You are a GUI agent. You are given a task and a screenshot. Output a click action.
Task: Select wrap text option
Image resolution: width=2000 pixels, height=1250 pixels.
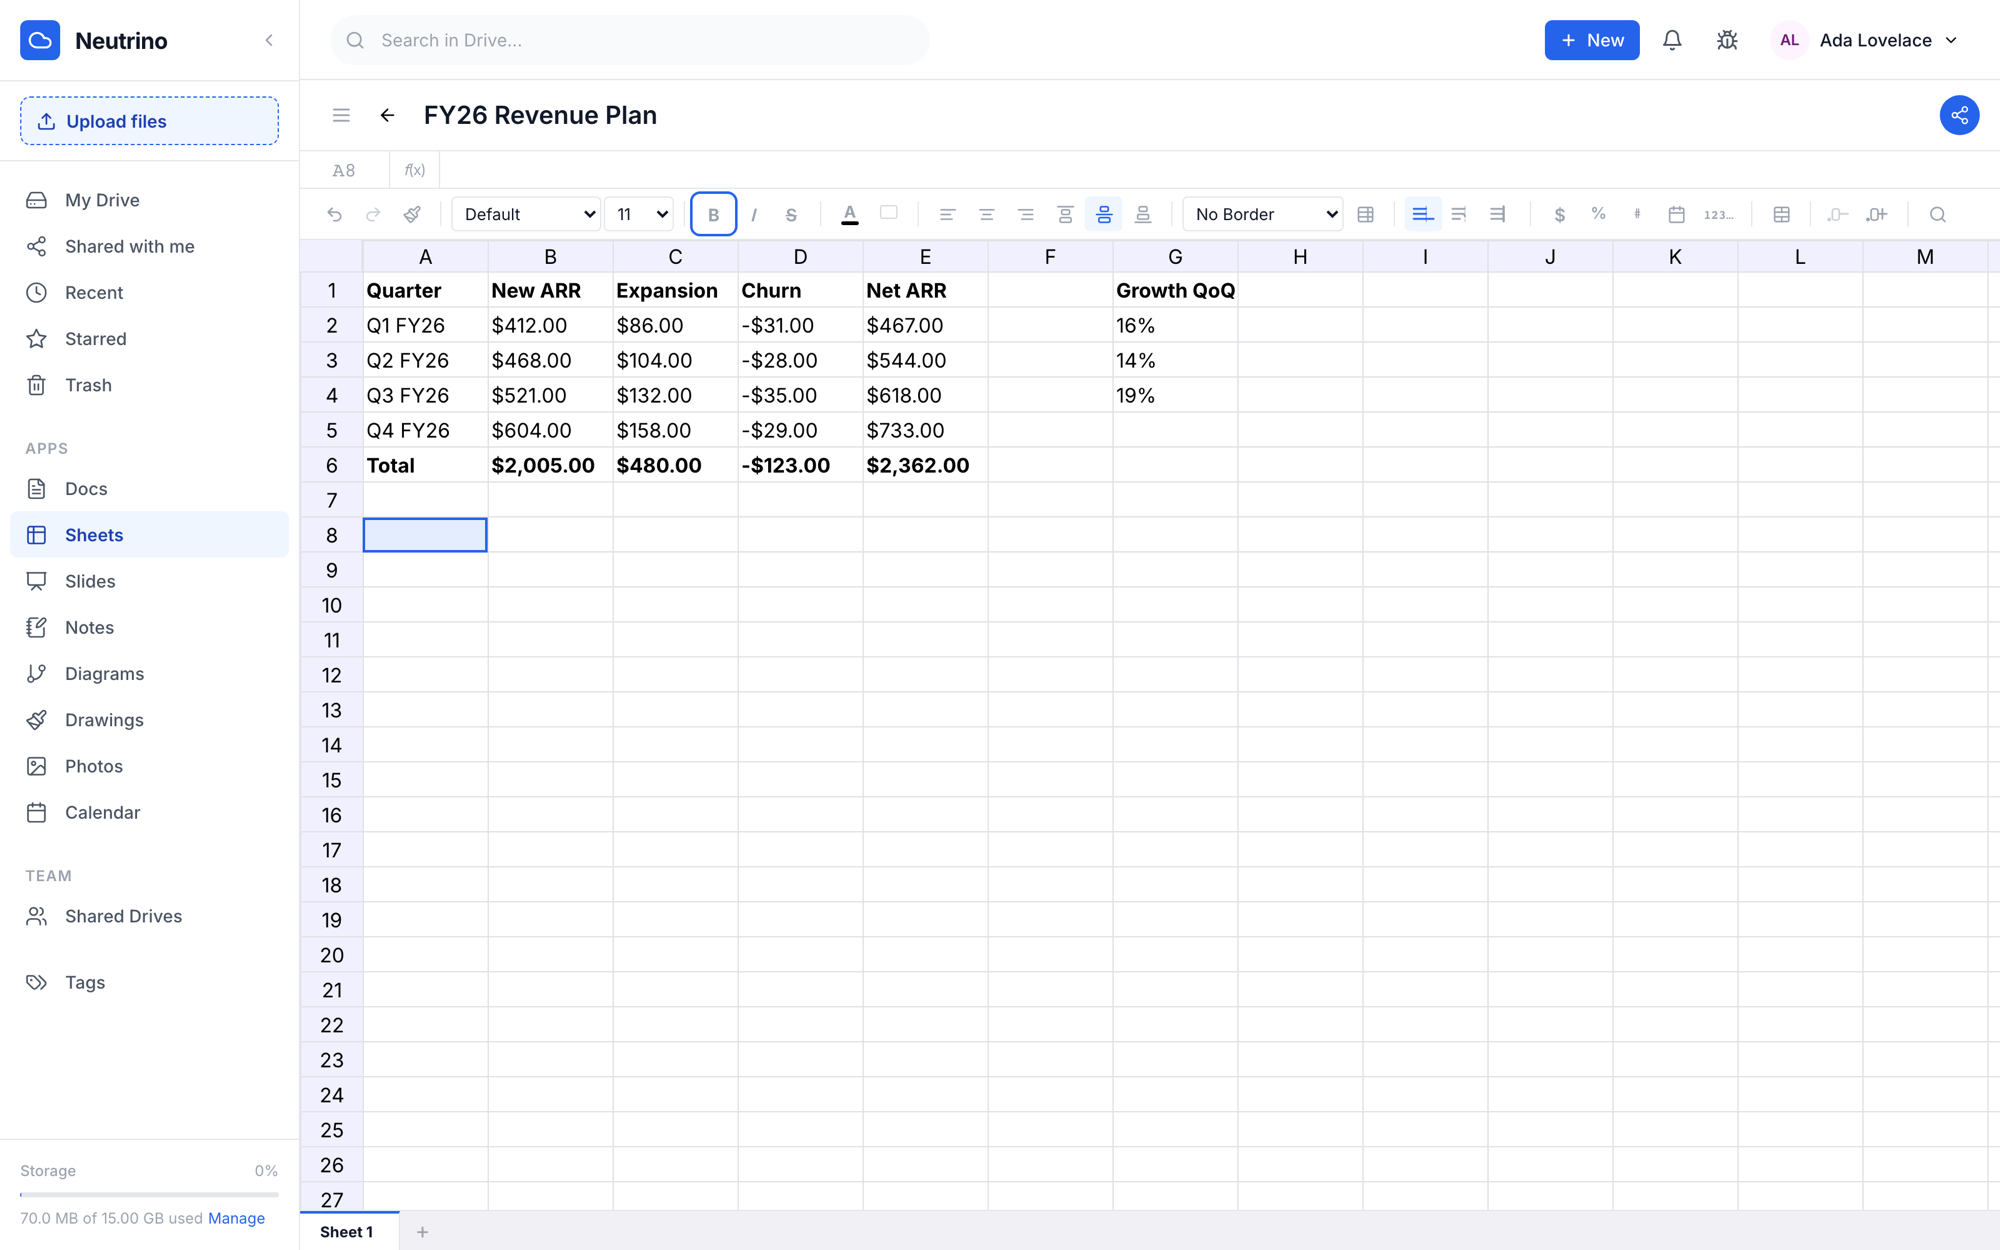pyautogui.click(x=1459, y=214)
